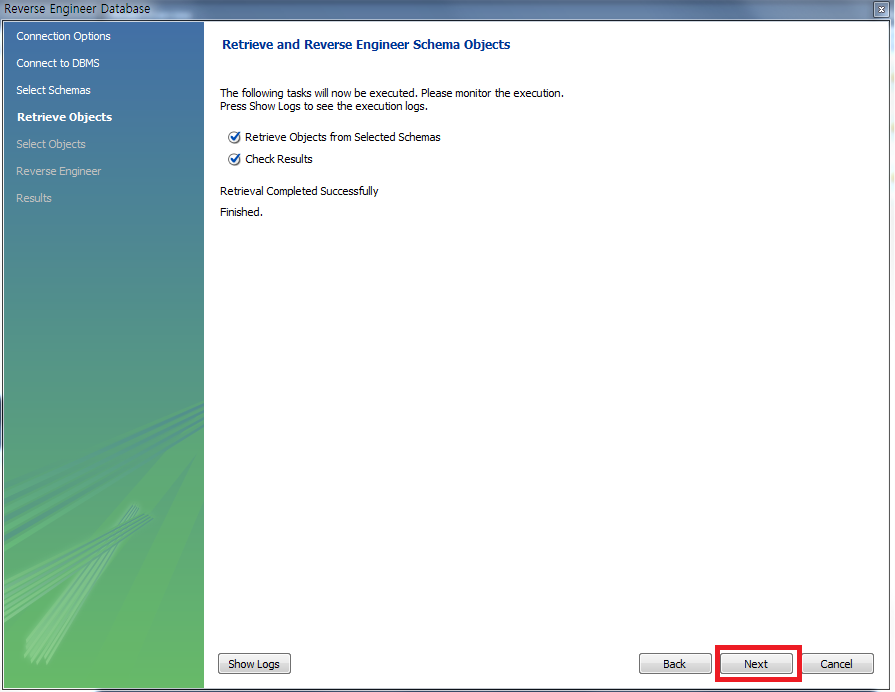Click check icon beside Check Results
The image size is (895, 692).
click(x=234, y=159)
